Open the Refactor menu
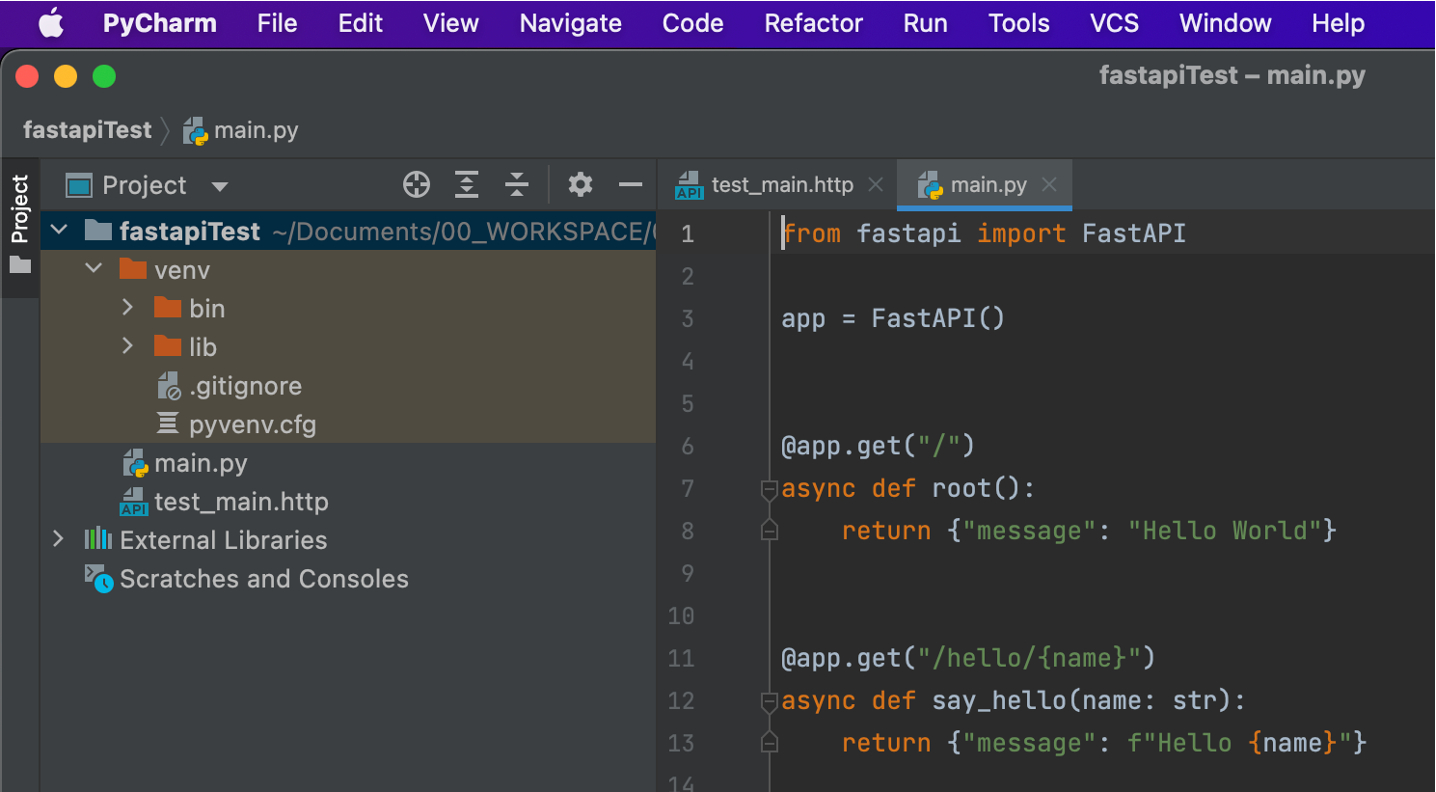Image resolution: width=1436 pixels, height=792 pixels. pos(814,23)
